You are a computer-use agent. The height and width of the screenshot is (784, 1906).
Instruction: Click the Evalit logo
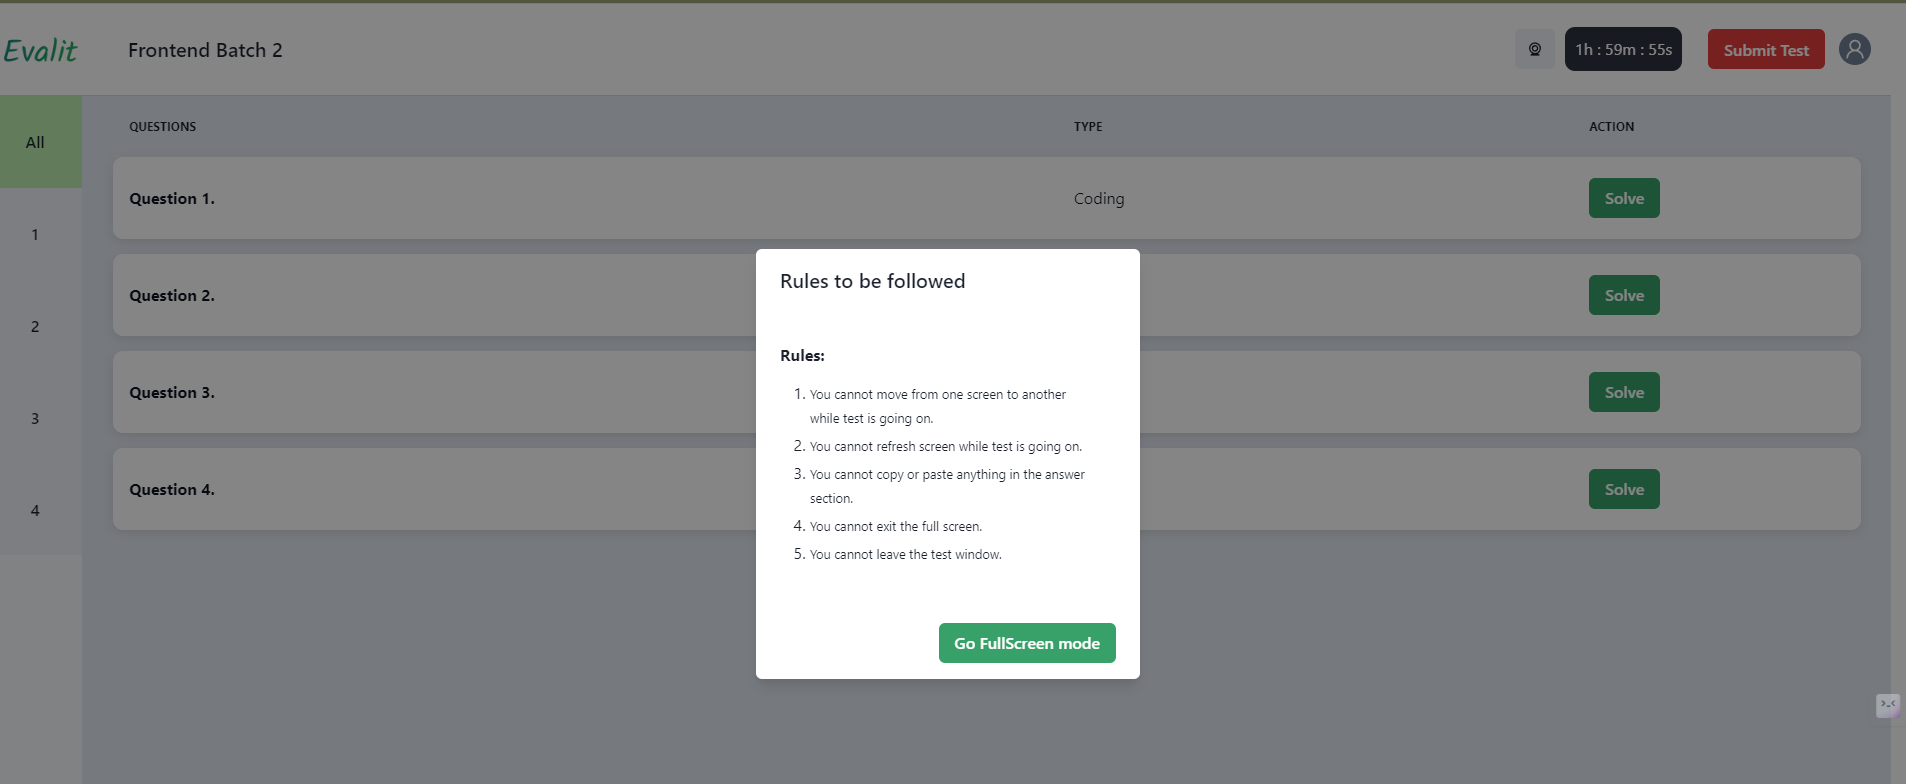[x=40, y=51]
